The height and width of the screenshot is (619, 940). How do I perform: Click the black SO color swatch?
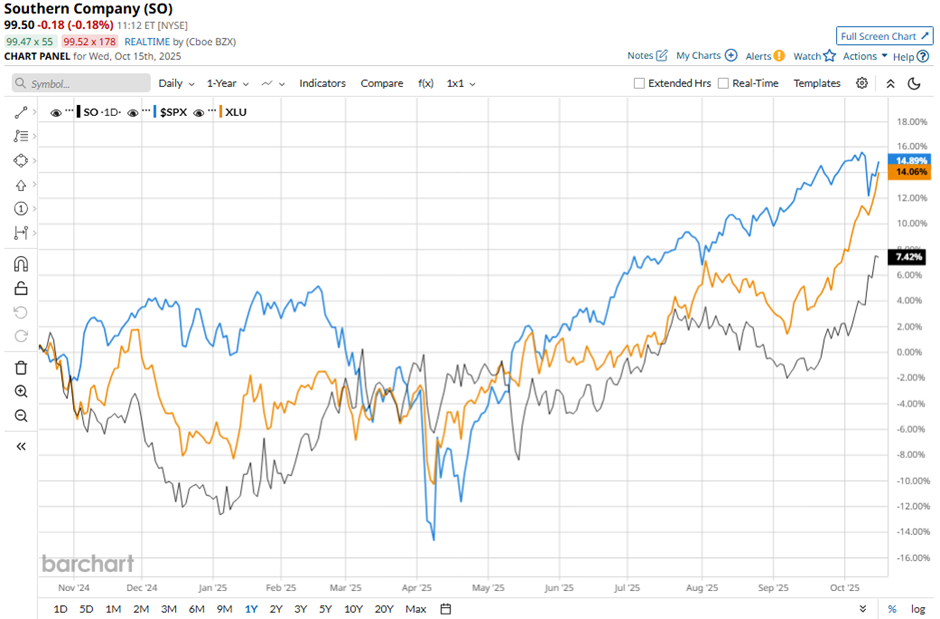79,112
